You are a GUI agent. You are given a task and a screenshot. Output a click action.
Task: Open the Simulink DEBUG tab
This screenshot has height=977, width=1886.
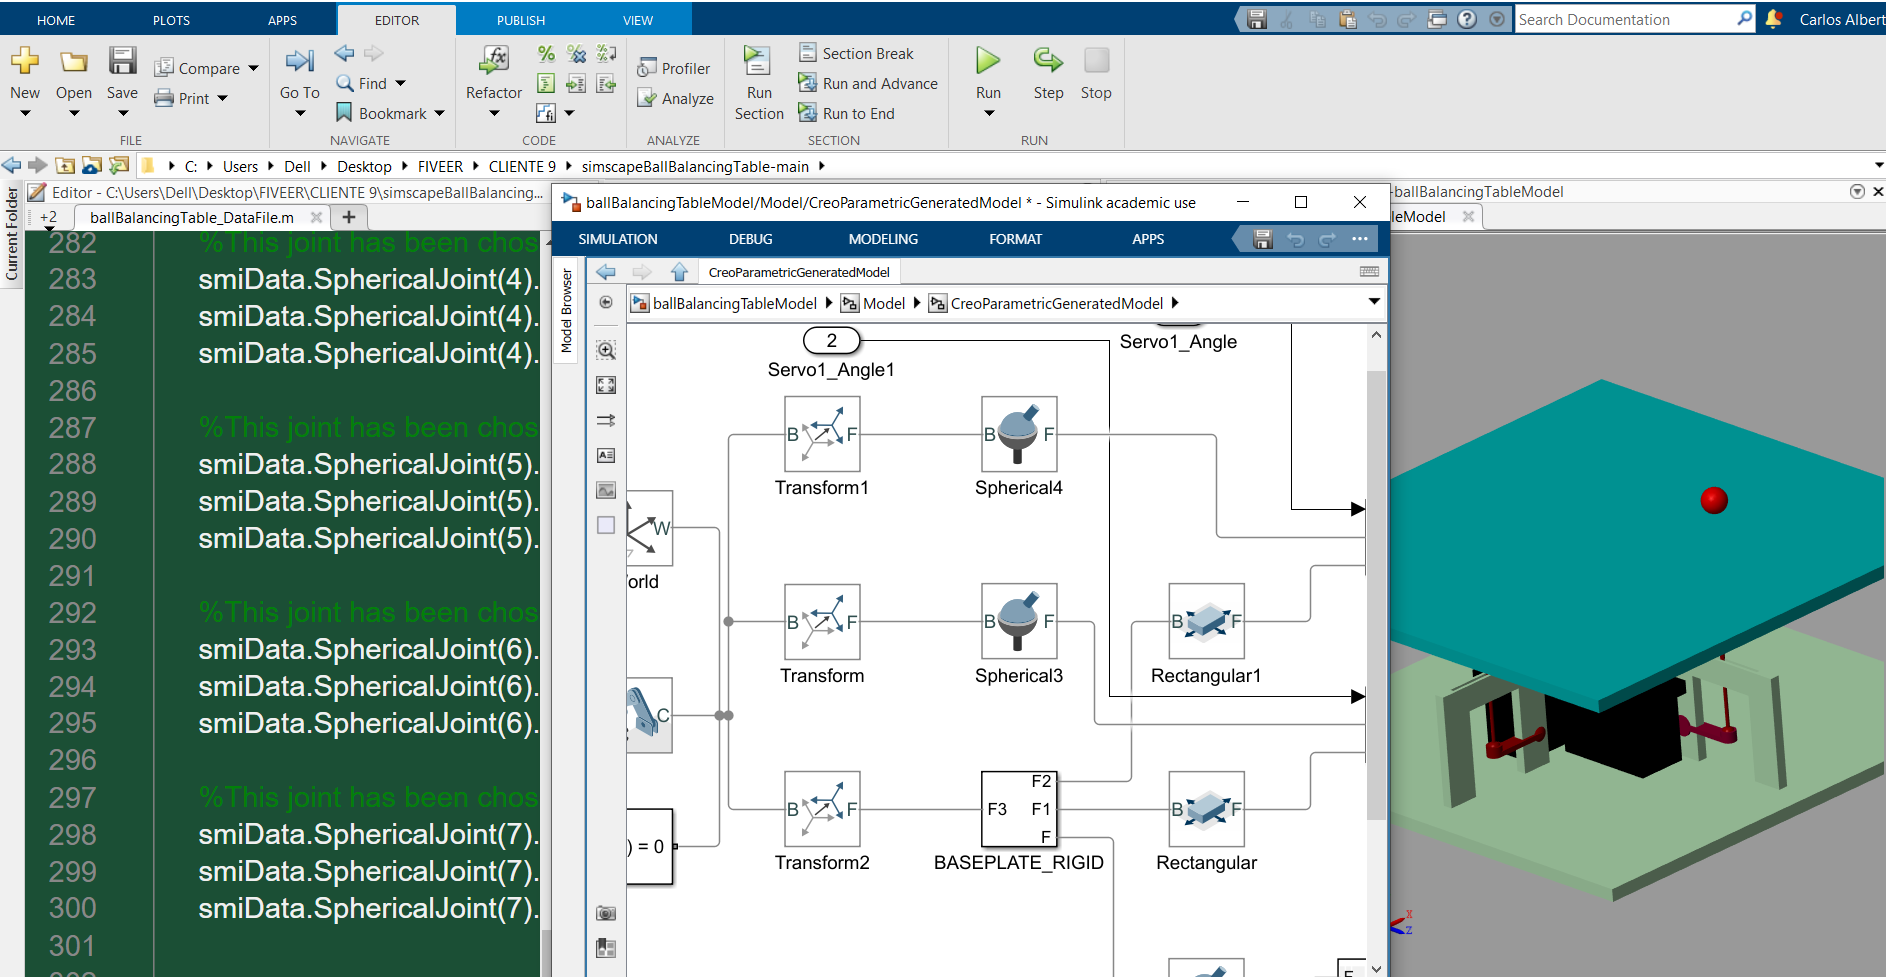[751, 239]
